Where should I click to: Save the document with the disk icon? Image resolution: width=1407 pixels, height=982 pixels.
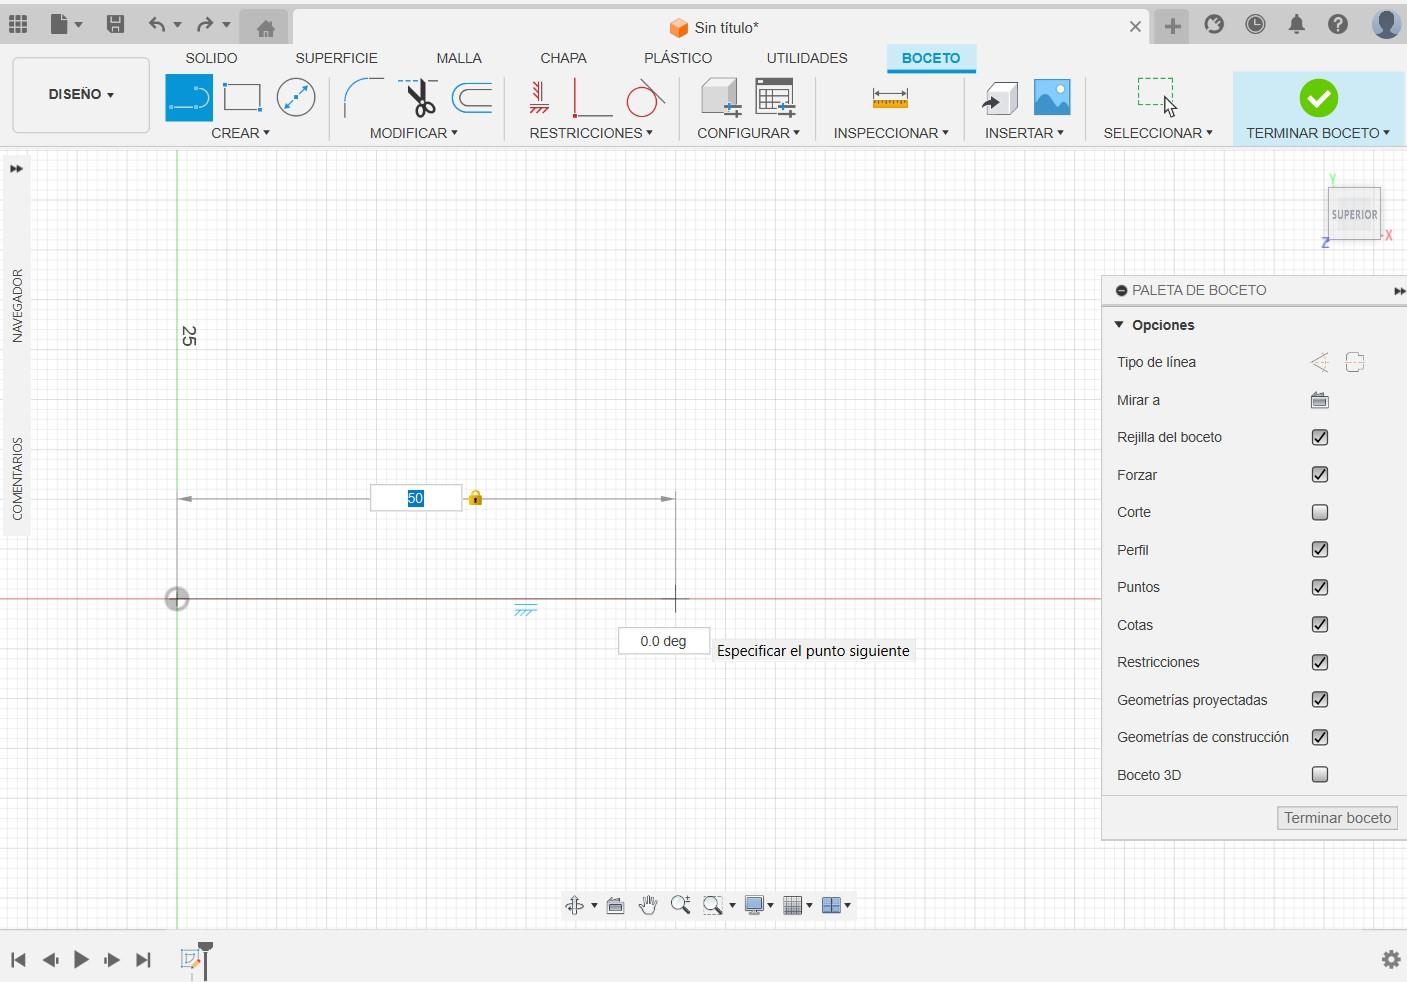[x=115, y=25]
